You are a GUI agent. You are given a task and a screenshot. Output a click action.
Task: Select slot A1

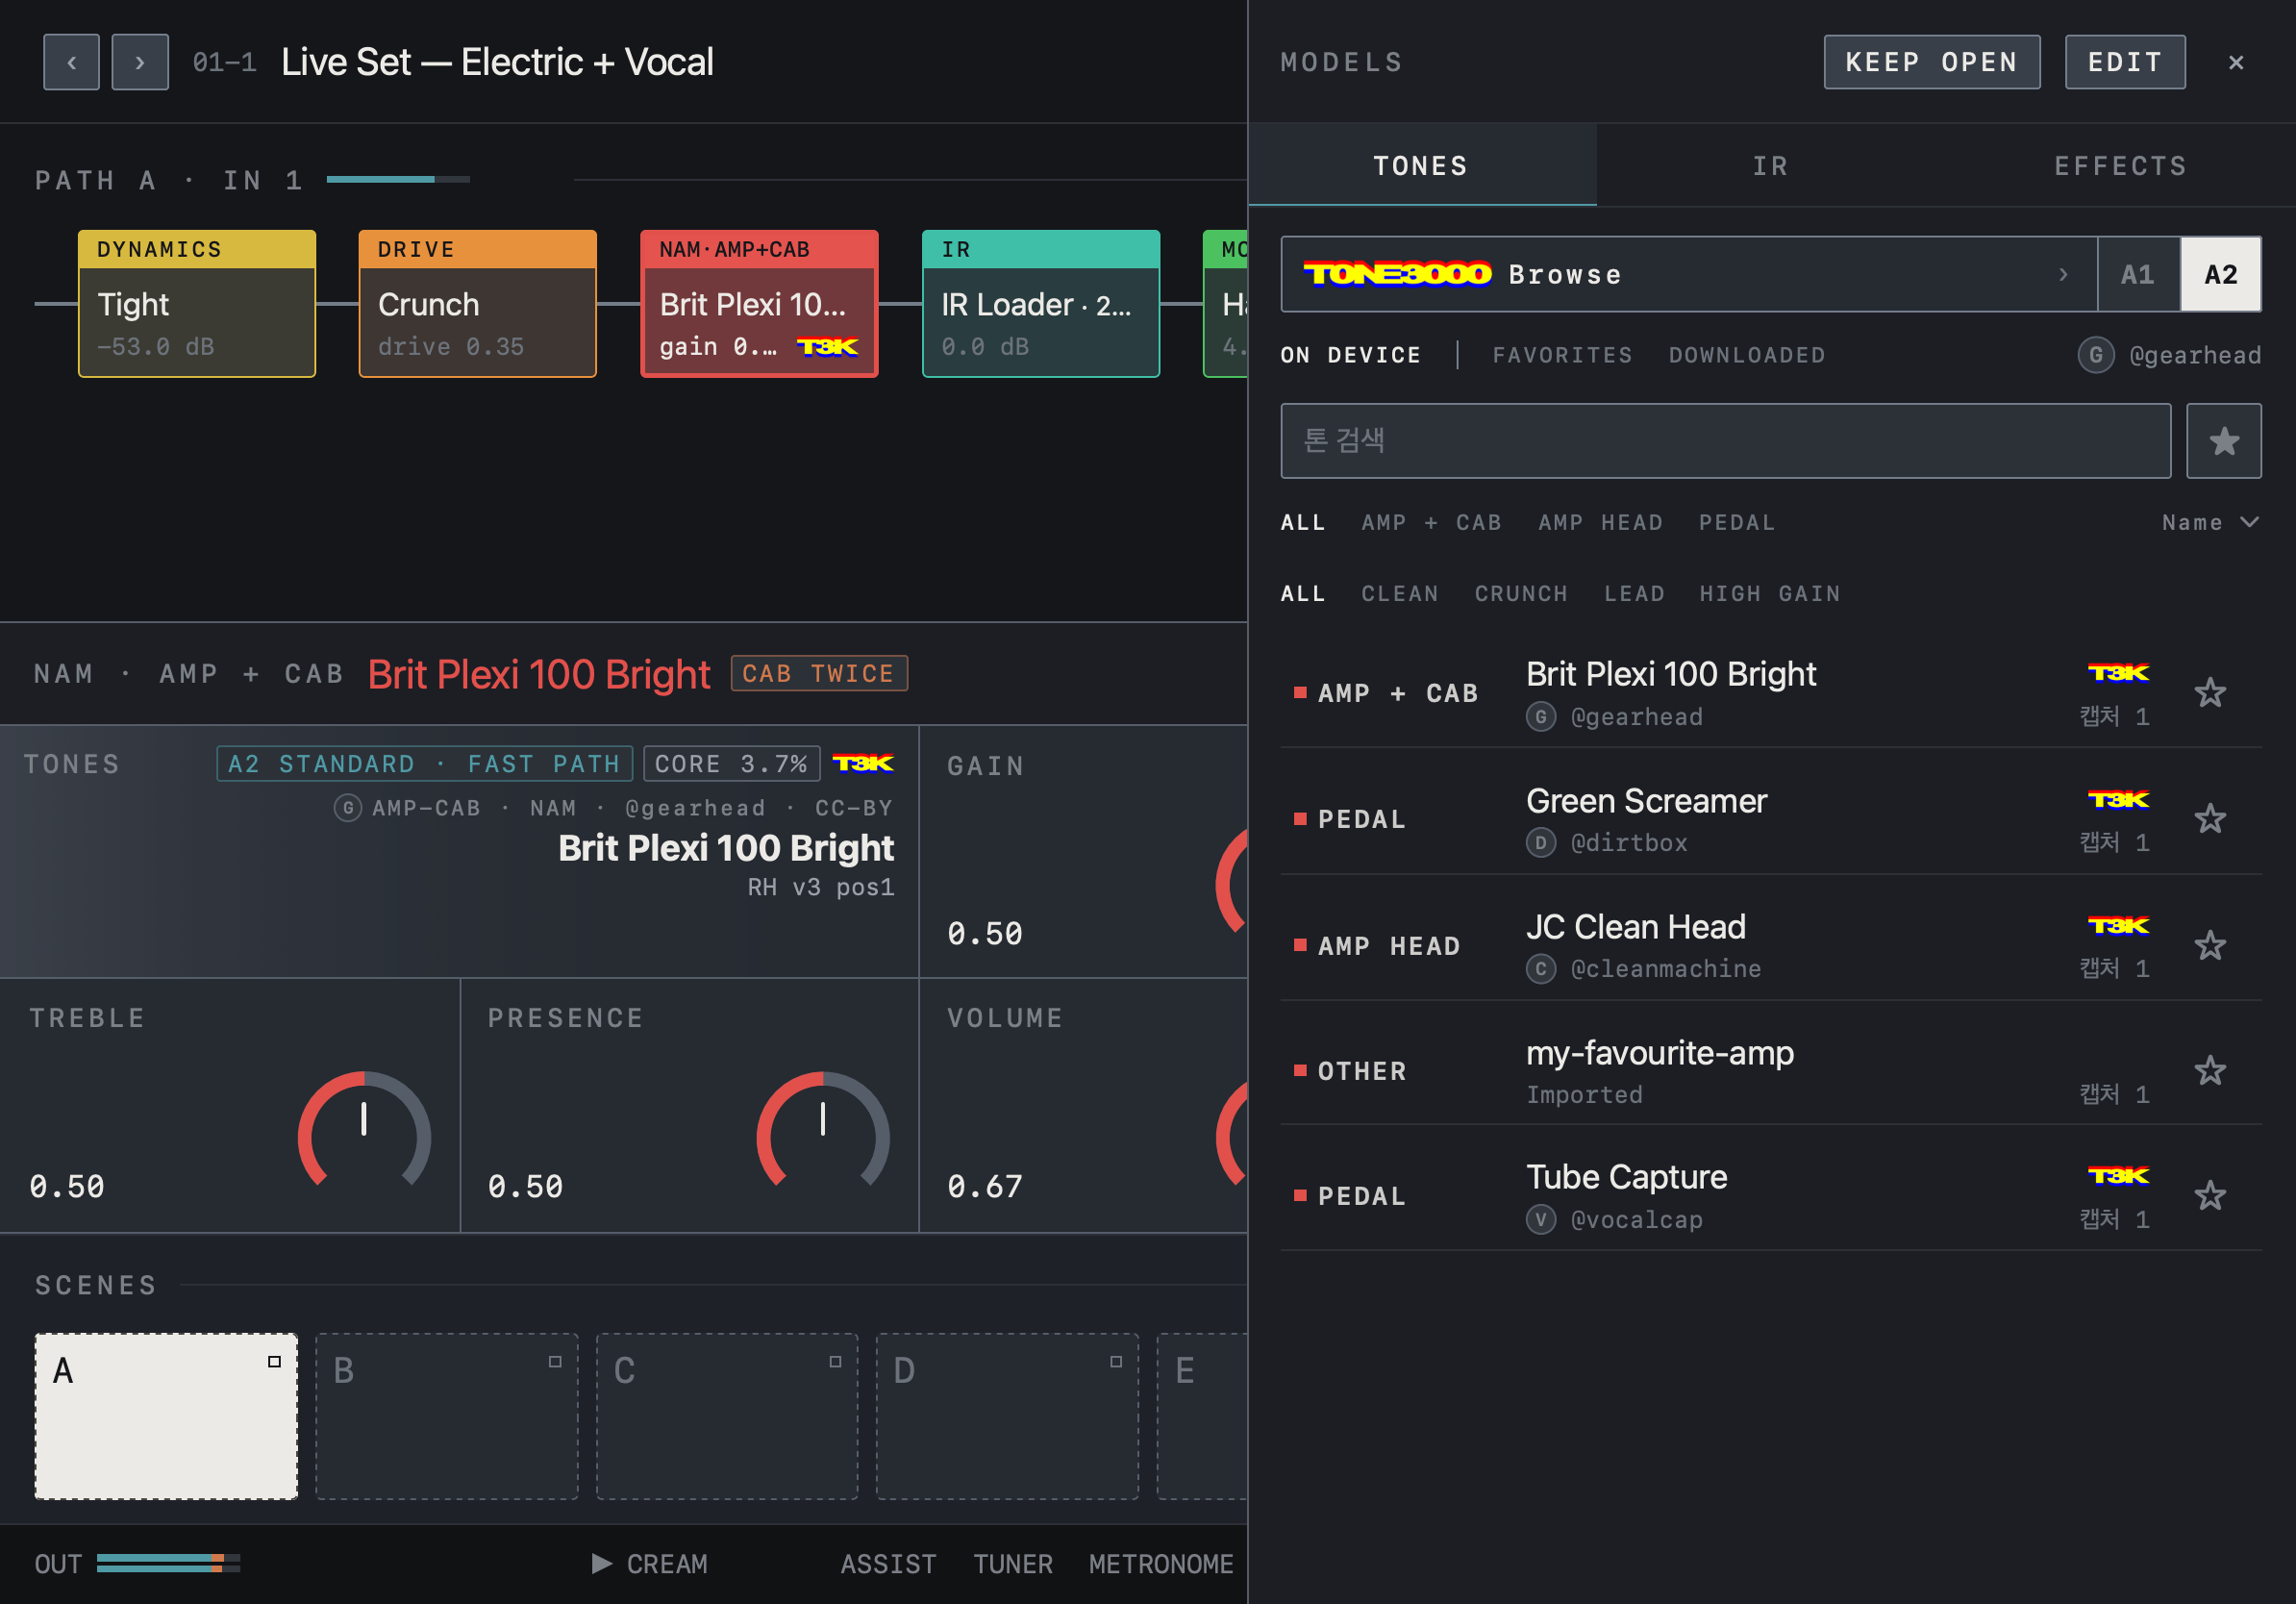point(2137,274)
